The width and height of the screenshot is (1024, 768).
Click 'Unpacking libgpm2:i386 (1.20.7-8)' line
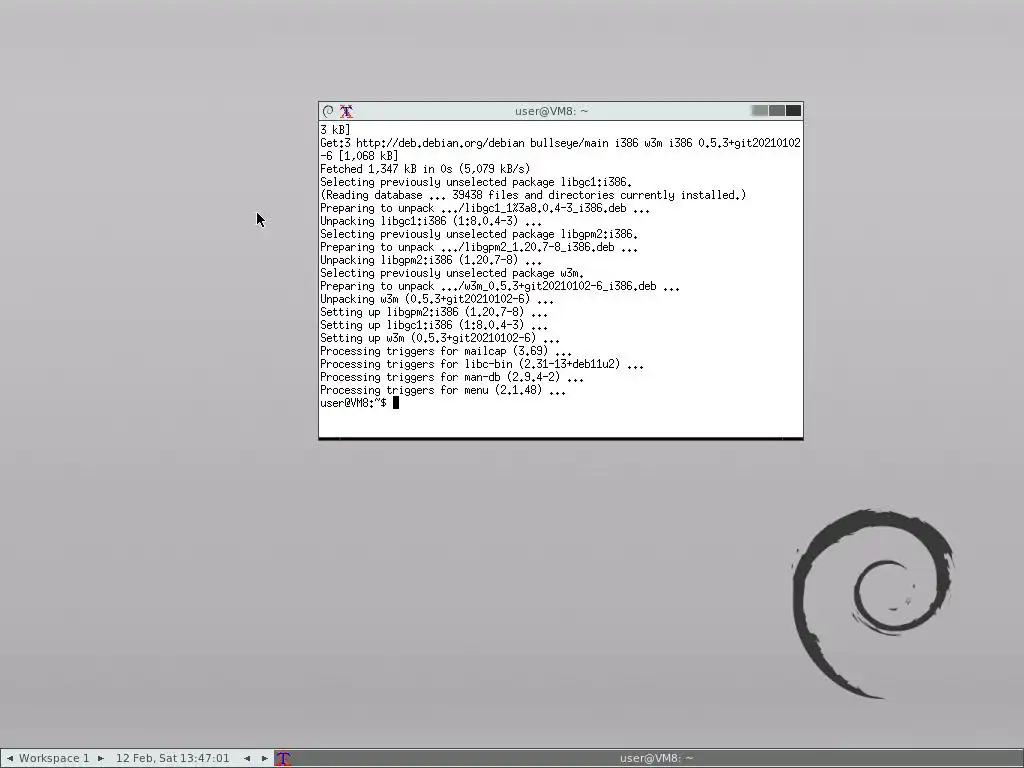click(431, 261)
